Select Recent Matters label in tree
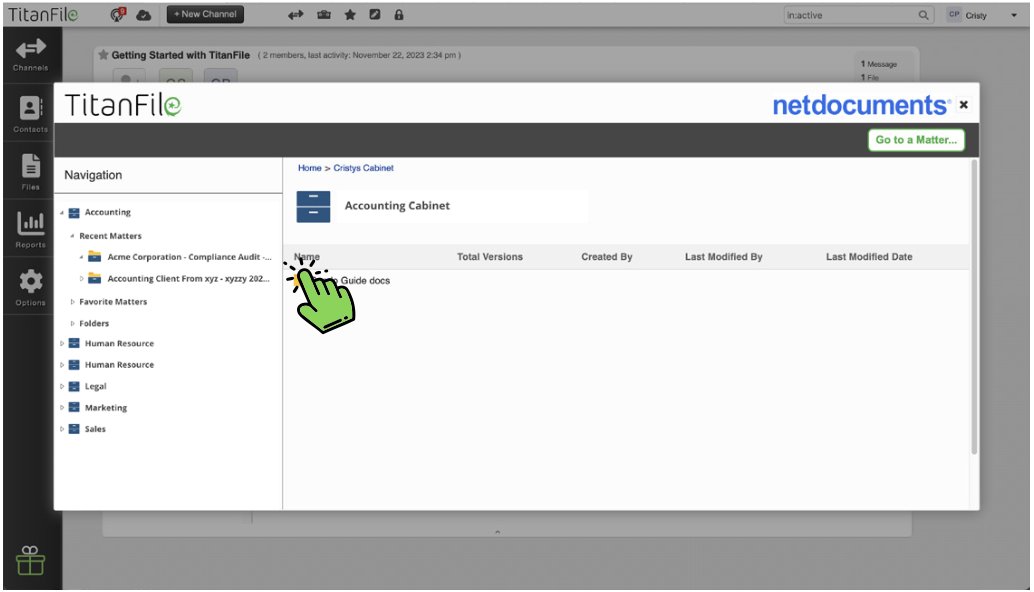 click(x=110, y=236)
